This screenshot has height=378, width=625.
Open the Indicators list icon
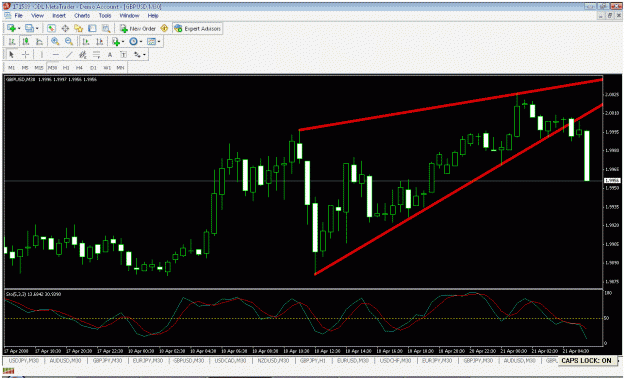click(116, 41)
